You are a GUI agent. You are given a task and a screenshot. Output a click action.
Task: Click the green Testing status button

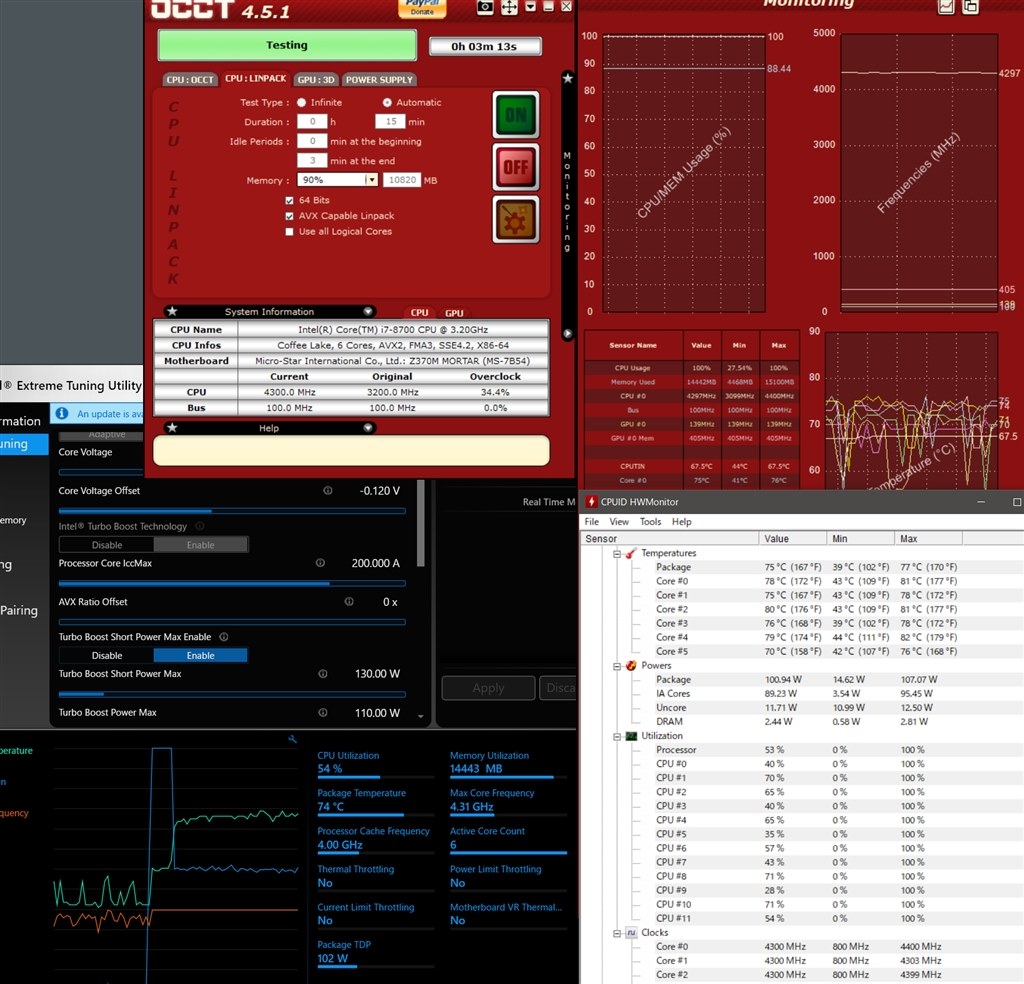tap(287, 45)
